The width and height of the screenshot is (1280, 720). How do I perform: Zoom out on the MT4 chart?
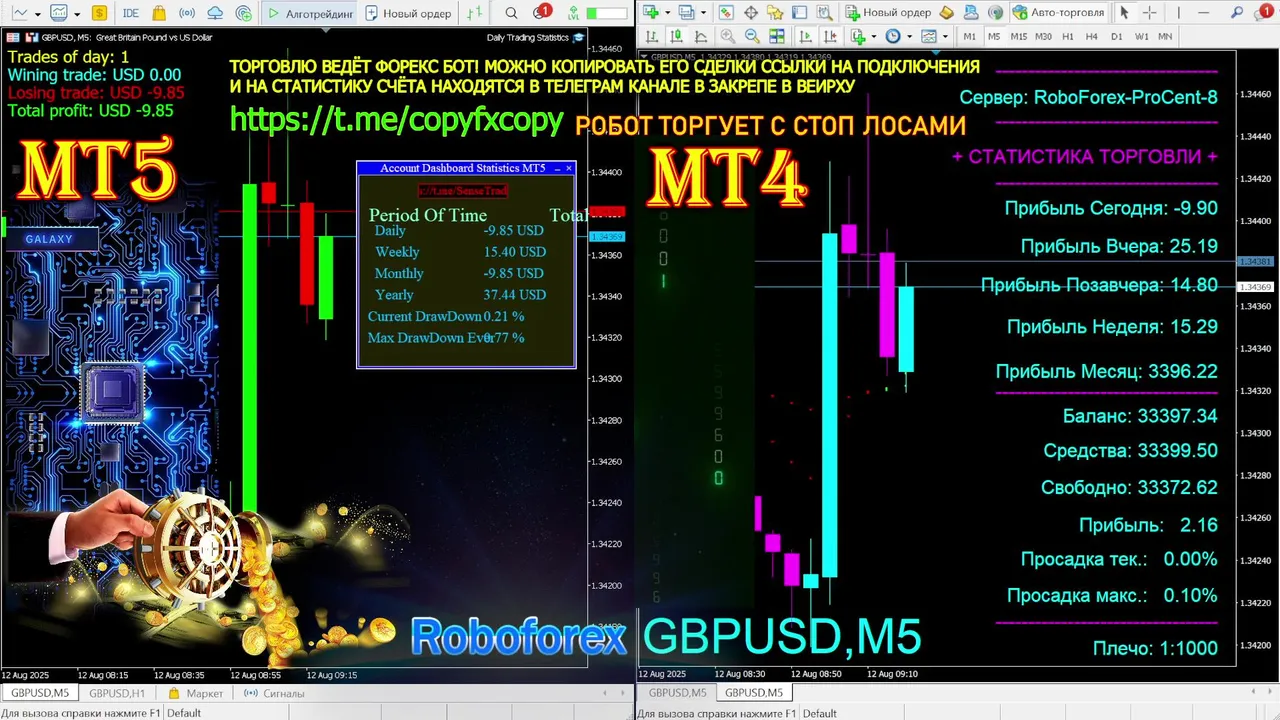point(752,36)
